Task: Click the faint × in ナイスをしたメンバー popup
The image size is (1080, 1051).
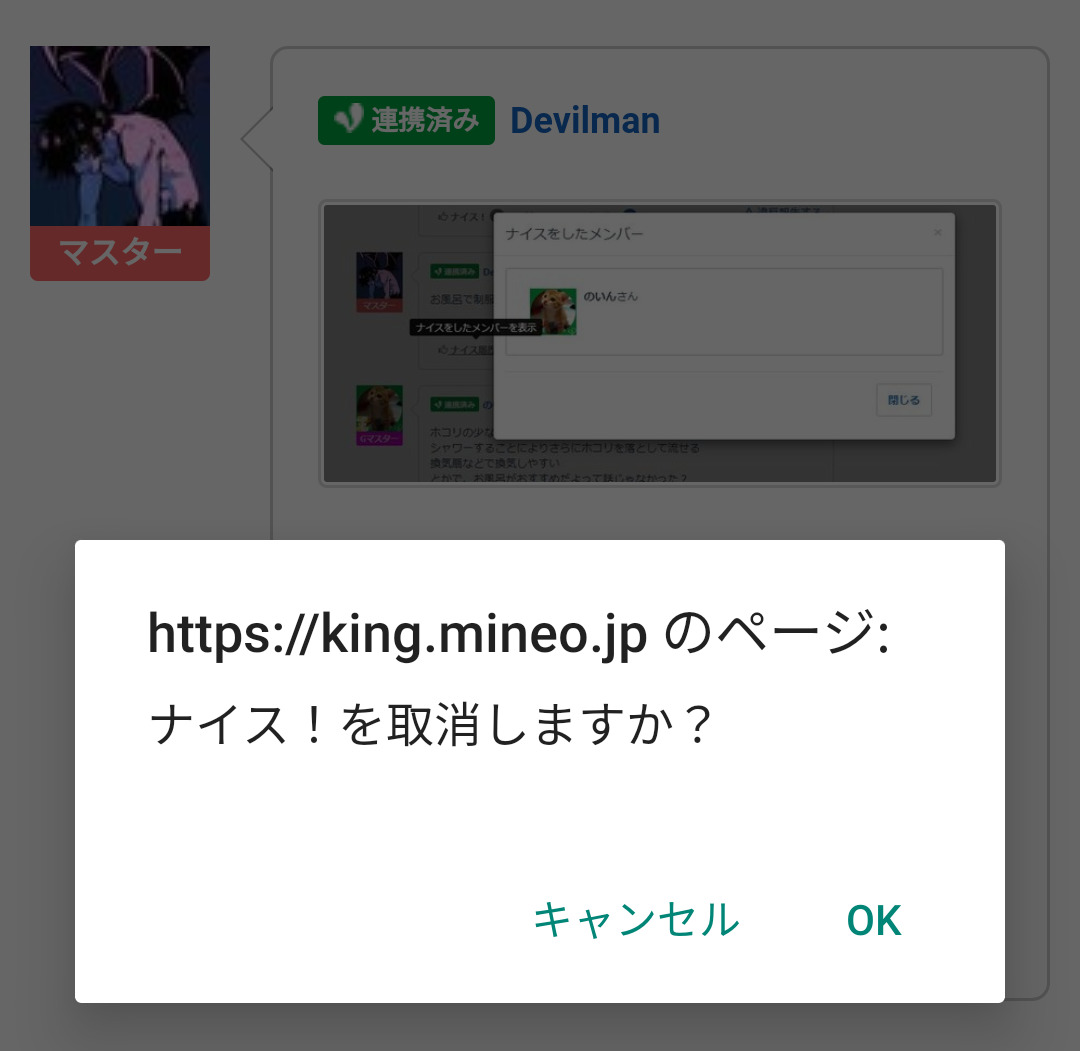Action: tap(937, 233)
